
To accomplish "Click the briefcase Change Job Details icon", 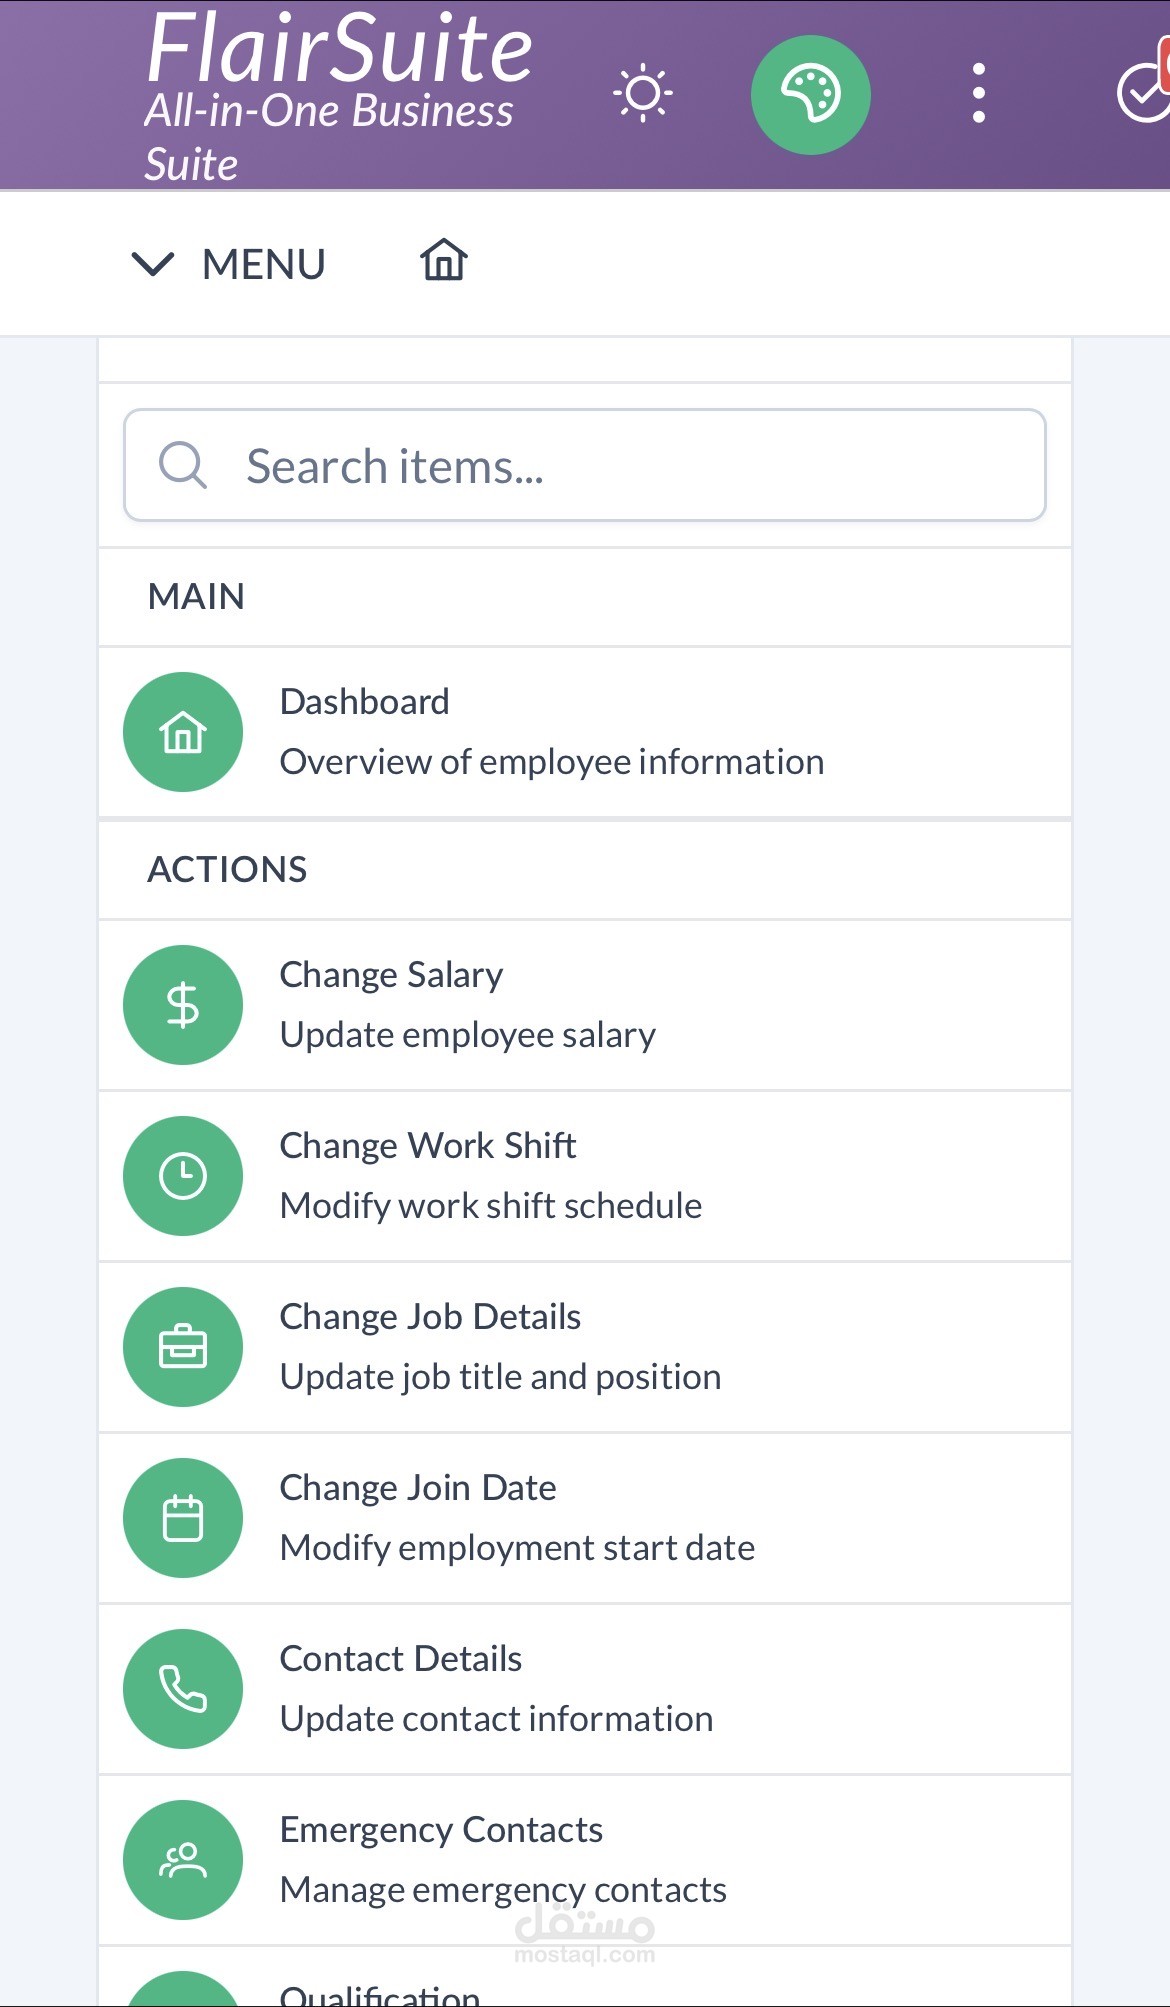I will point(183,1347).
